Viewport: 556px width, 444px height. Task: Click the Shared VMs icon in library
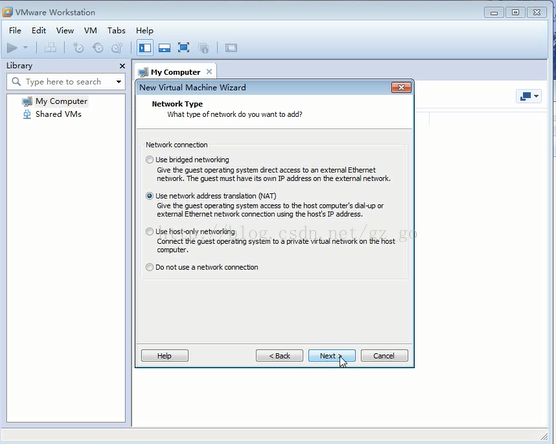[27, 114]
